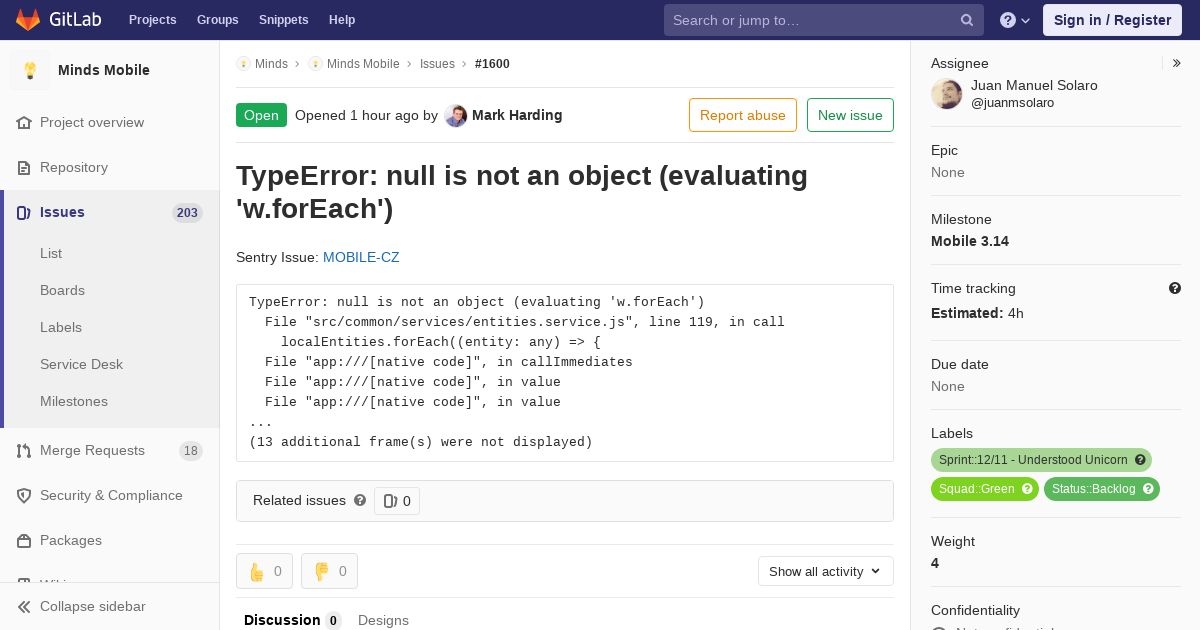1200x630 pixels.
Task: Select Issues in the sidebar
Action: pyautogui.click(x=62, y=212)
